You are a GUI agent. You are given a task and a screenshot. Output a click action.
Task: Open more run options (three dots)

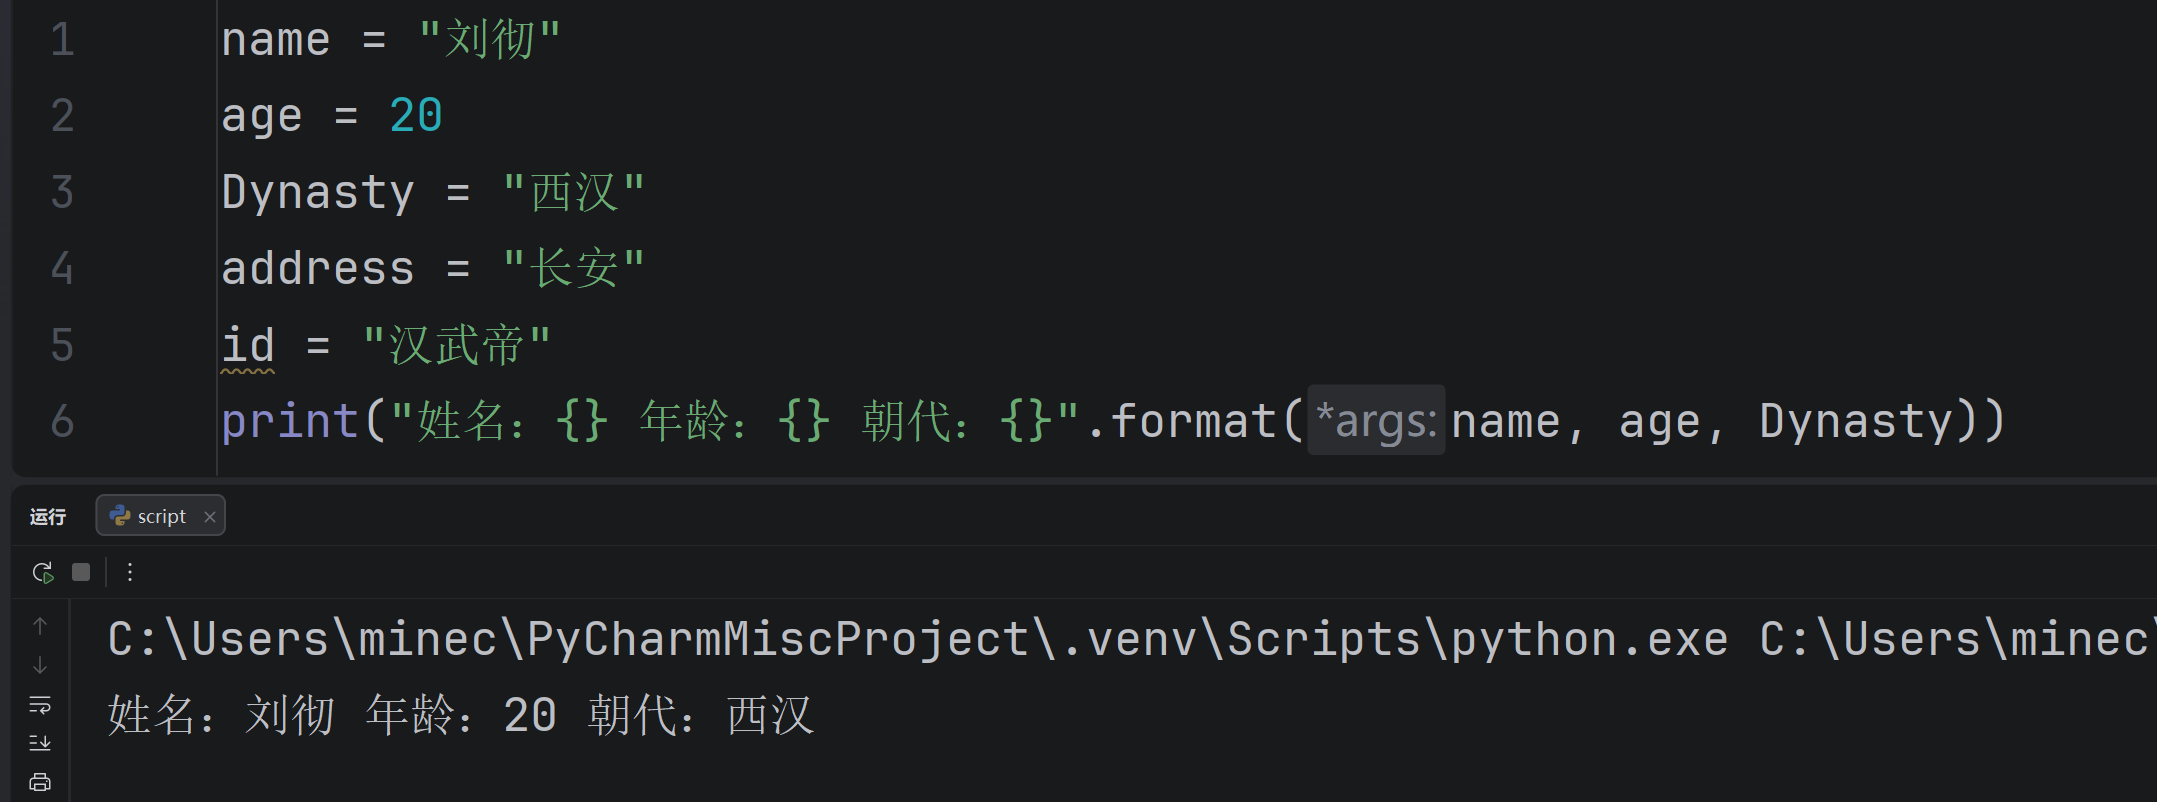130,572
